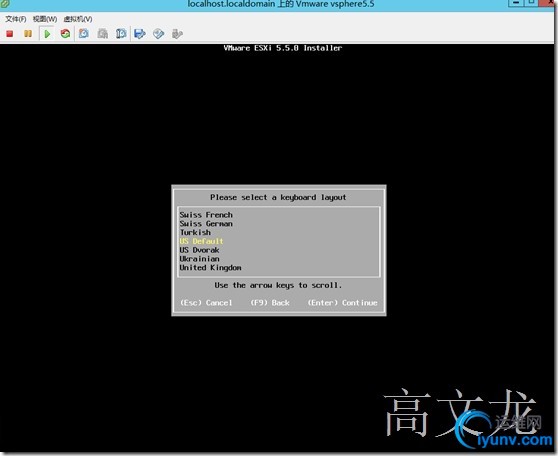Click the USB device connection icon
Image resolution: width=558 pixels, height=456 pixels.
click(177, 34)
